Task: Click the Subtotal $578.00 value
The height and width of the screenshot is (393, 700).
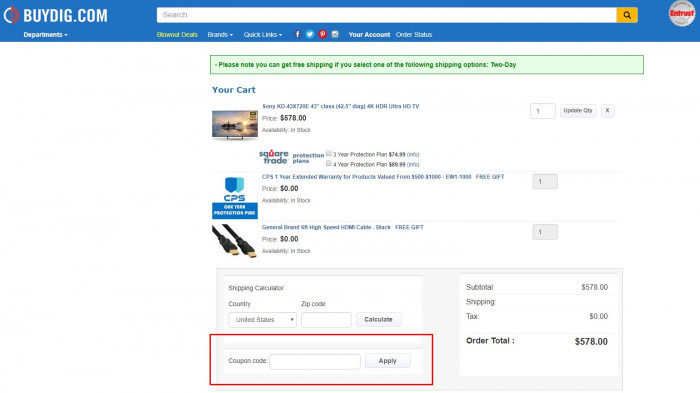Action: [594, 287]
